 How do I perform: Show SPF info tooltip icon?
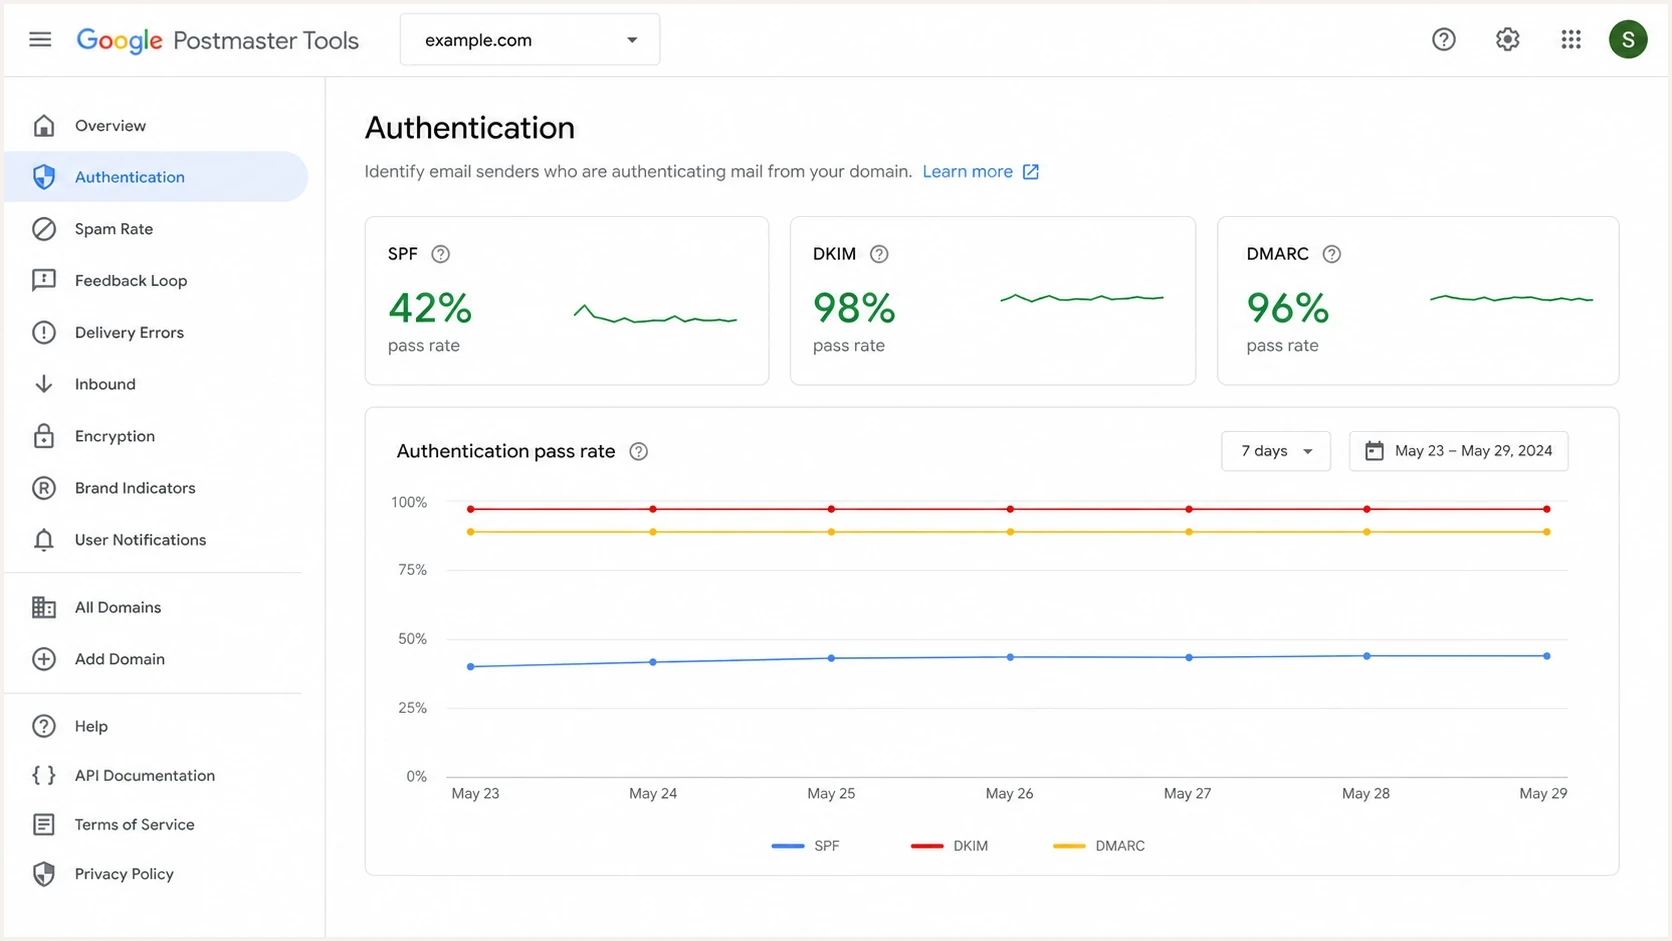tap(440, 254)
